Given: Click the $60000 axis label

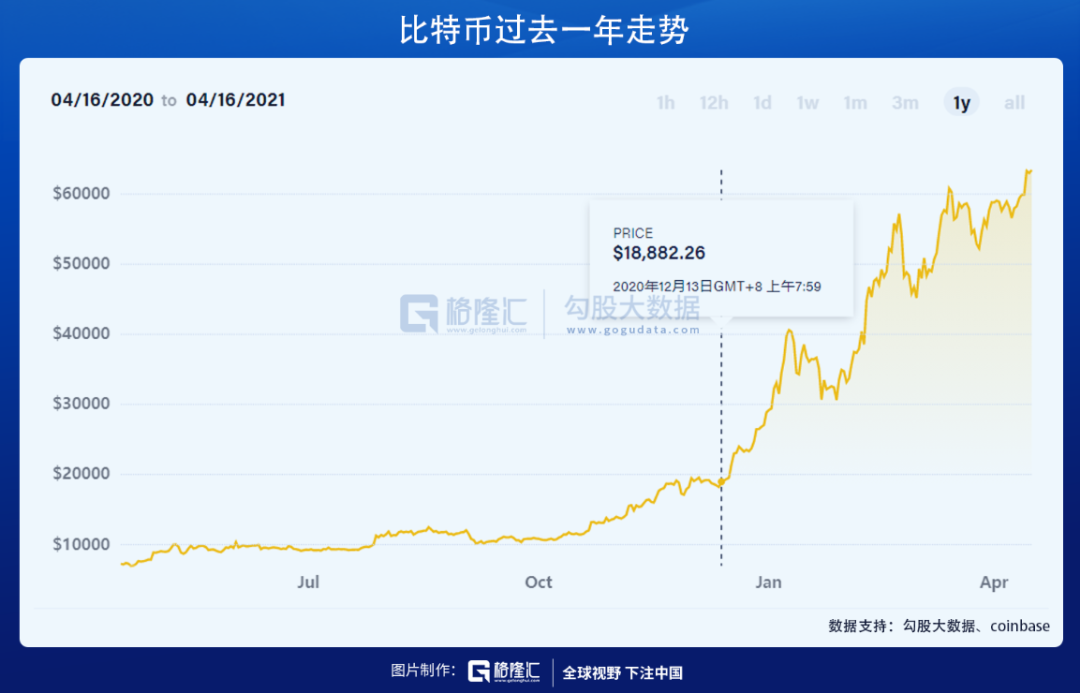Looking at the screenshot, I should coord(81,194).
